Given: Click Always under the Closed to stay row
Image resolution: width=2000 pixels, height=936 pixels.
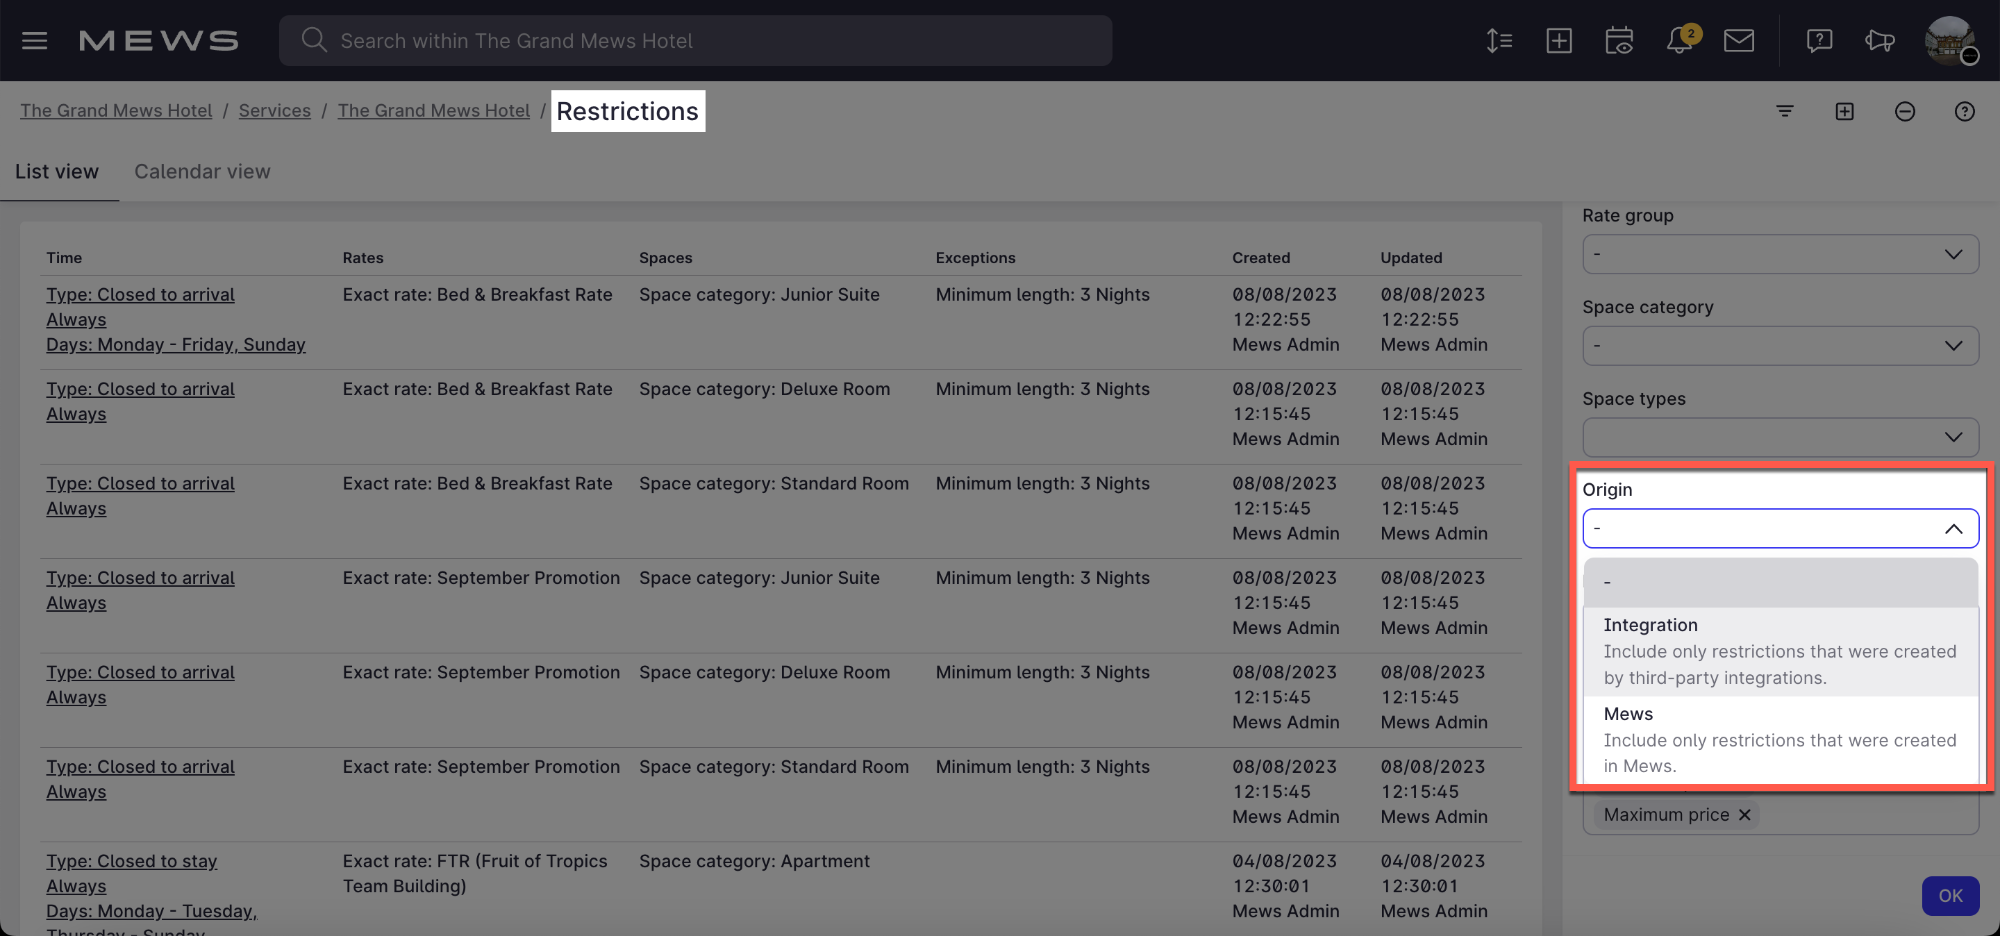Looking at the screenshot, I should point(76,887).
